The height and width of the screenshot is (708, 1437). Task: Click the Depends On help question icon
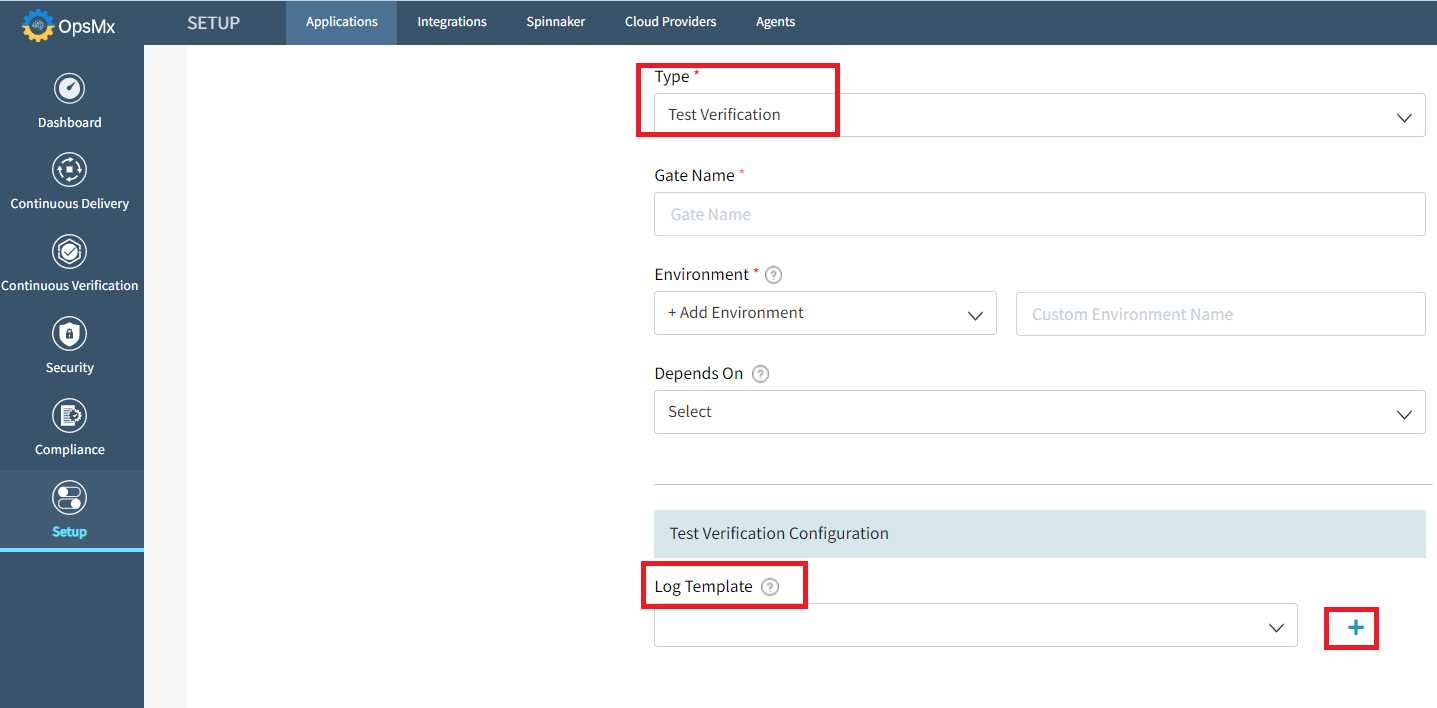760,374
